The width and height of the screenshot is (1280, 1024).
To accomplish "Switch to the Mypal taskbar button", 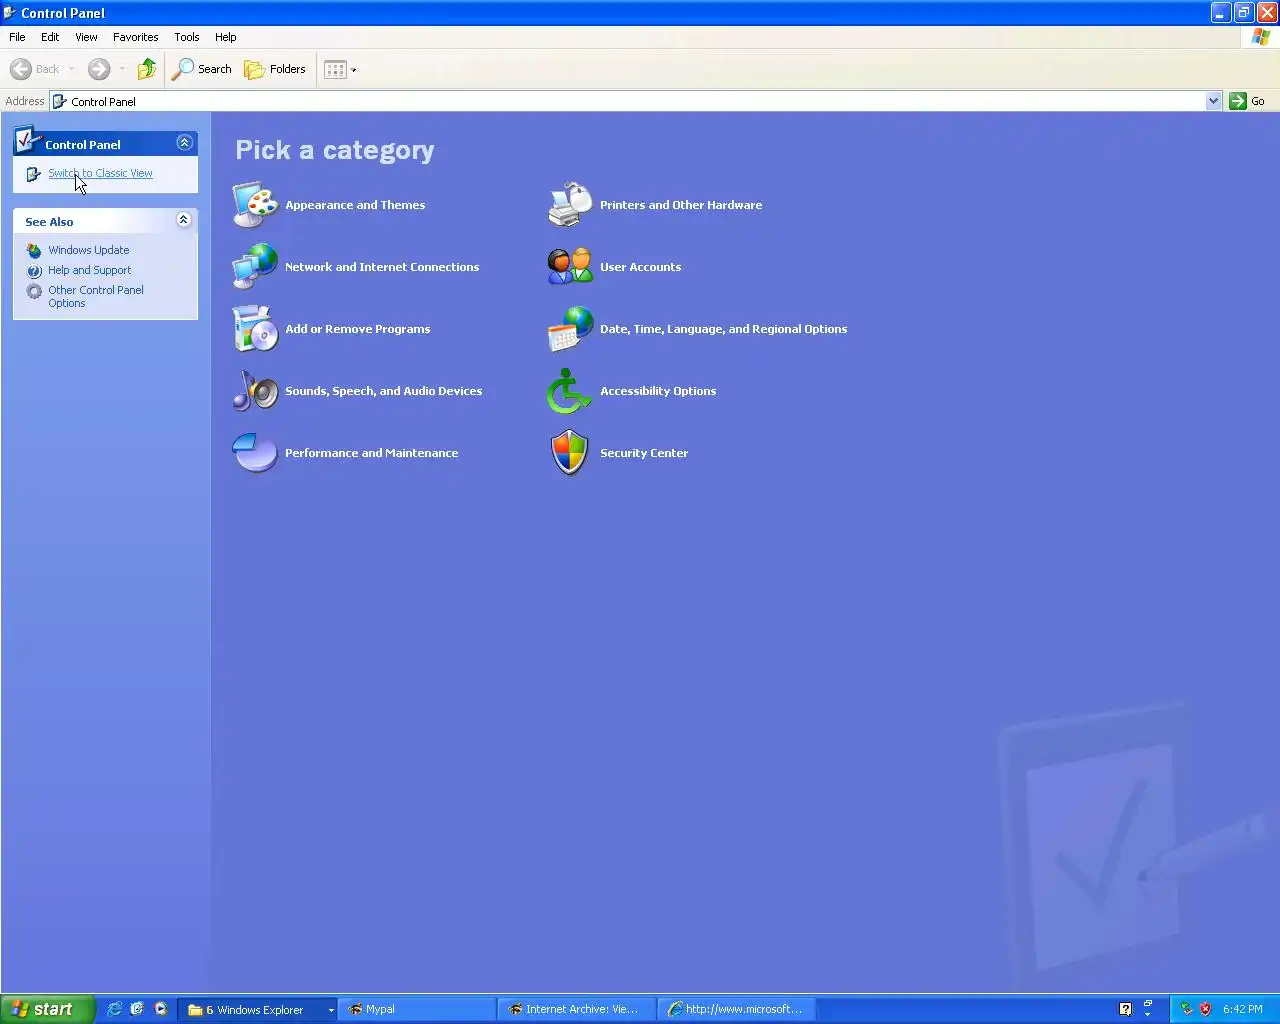I will [x=417, y=1009].
